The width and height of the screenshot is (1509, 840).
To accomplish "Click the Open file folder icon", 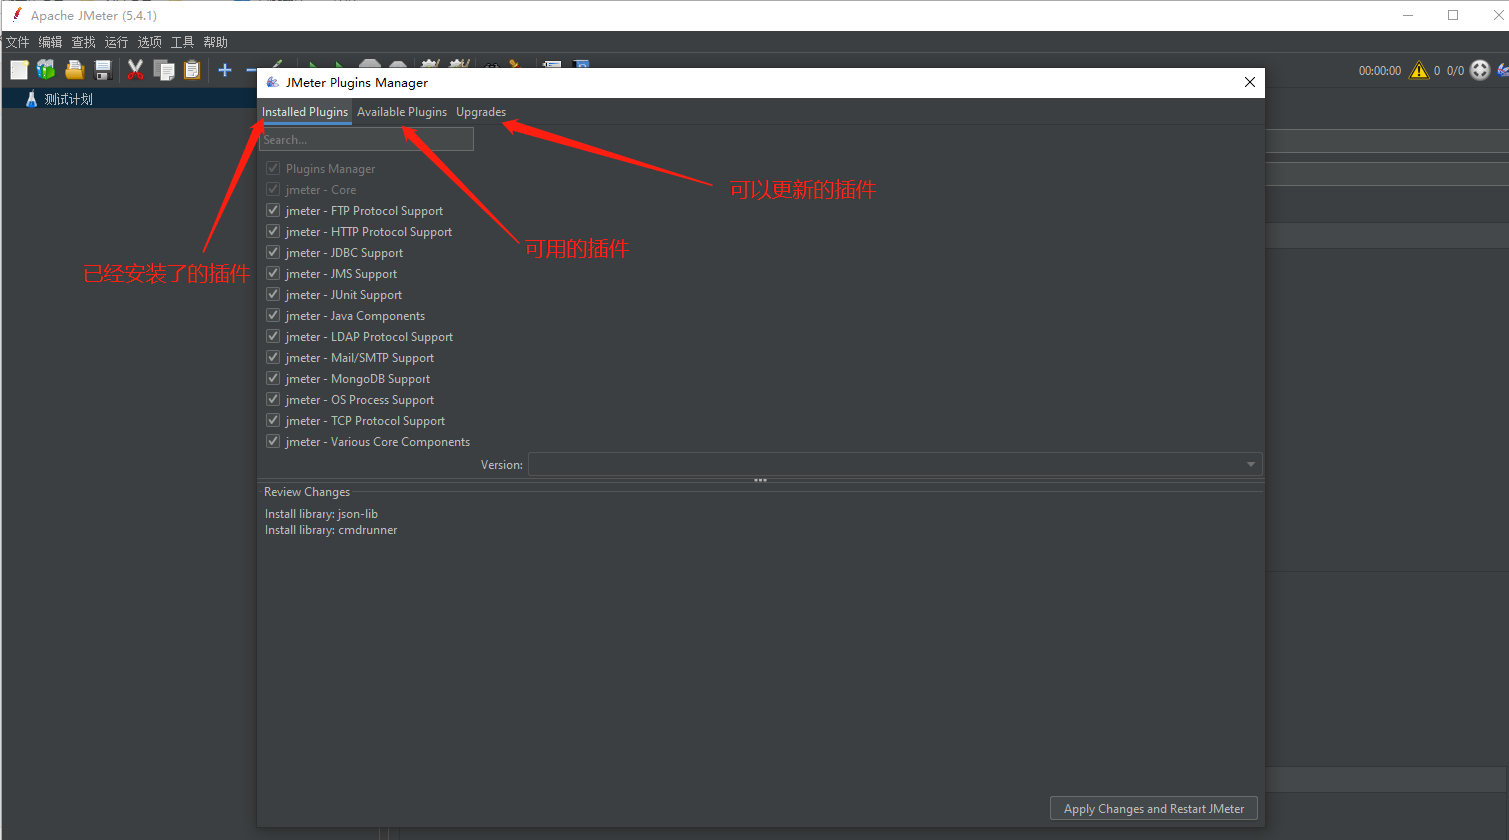I will point(74,70).
